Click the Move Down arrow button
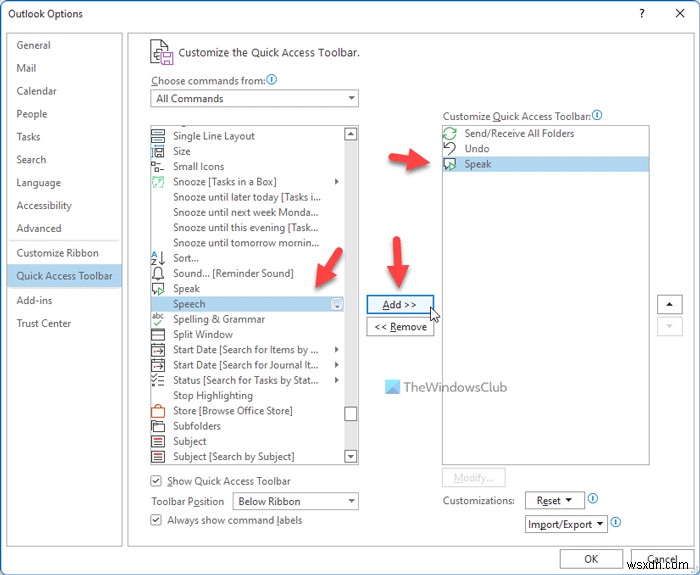The width and height of the screenshot is (700, 575). pos(670,326)
